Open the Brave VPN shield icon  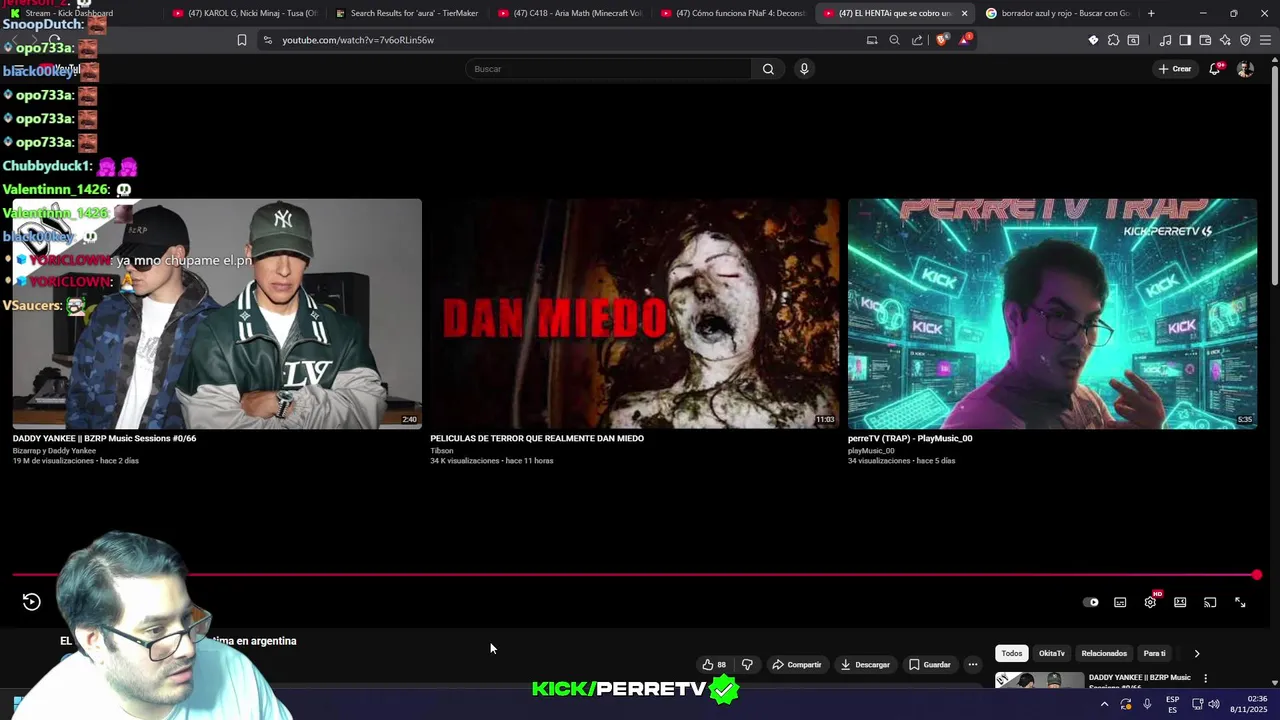(x=1245, y=40)
